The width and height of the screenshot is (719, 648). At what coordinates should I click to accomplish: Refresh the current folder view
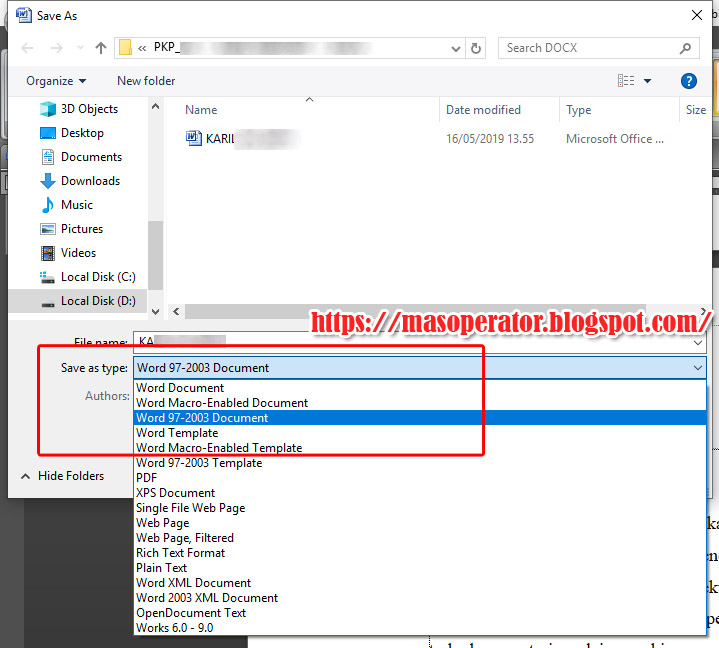point(476,48)
